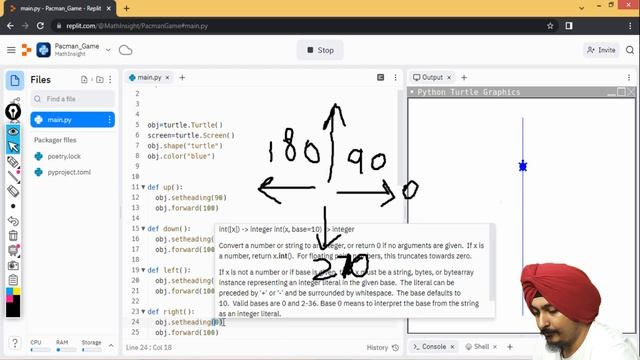Open file History
Screen dimensions: 640x360
[x=382, y=347]
